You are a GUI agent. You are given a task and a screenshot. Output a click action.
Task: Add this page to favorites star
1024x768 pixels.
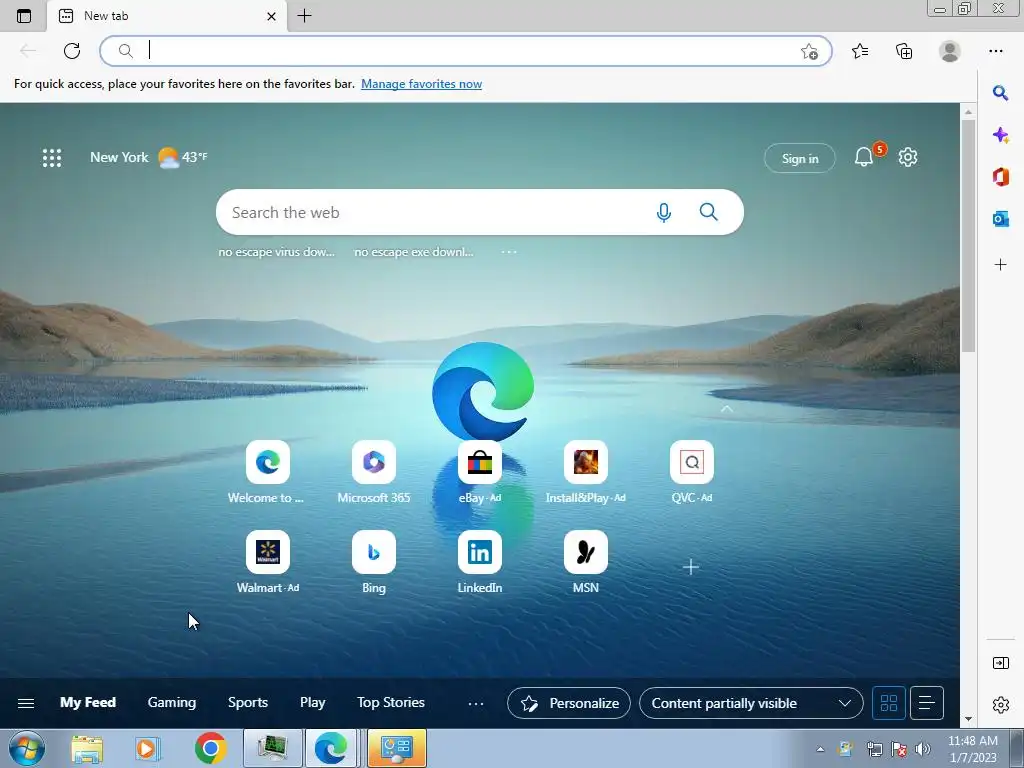point(809,52)
